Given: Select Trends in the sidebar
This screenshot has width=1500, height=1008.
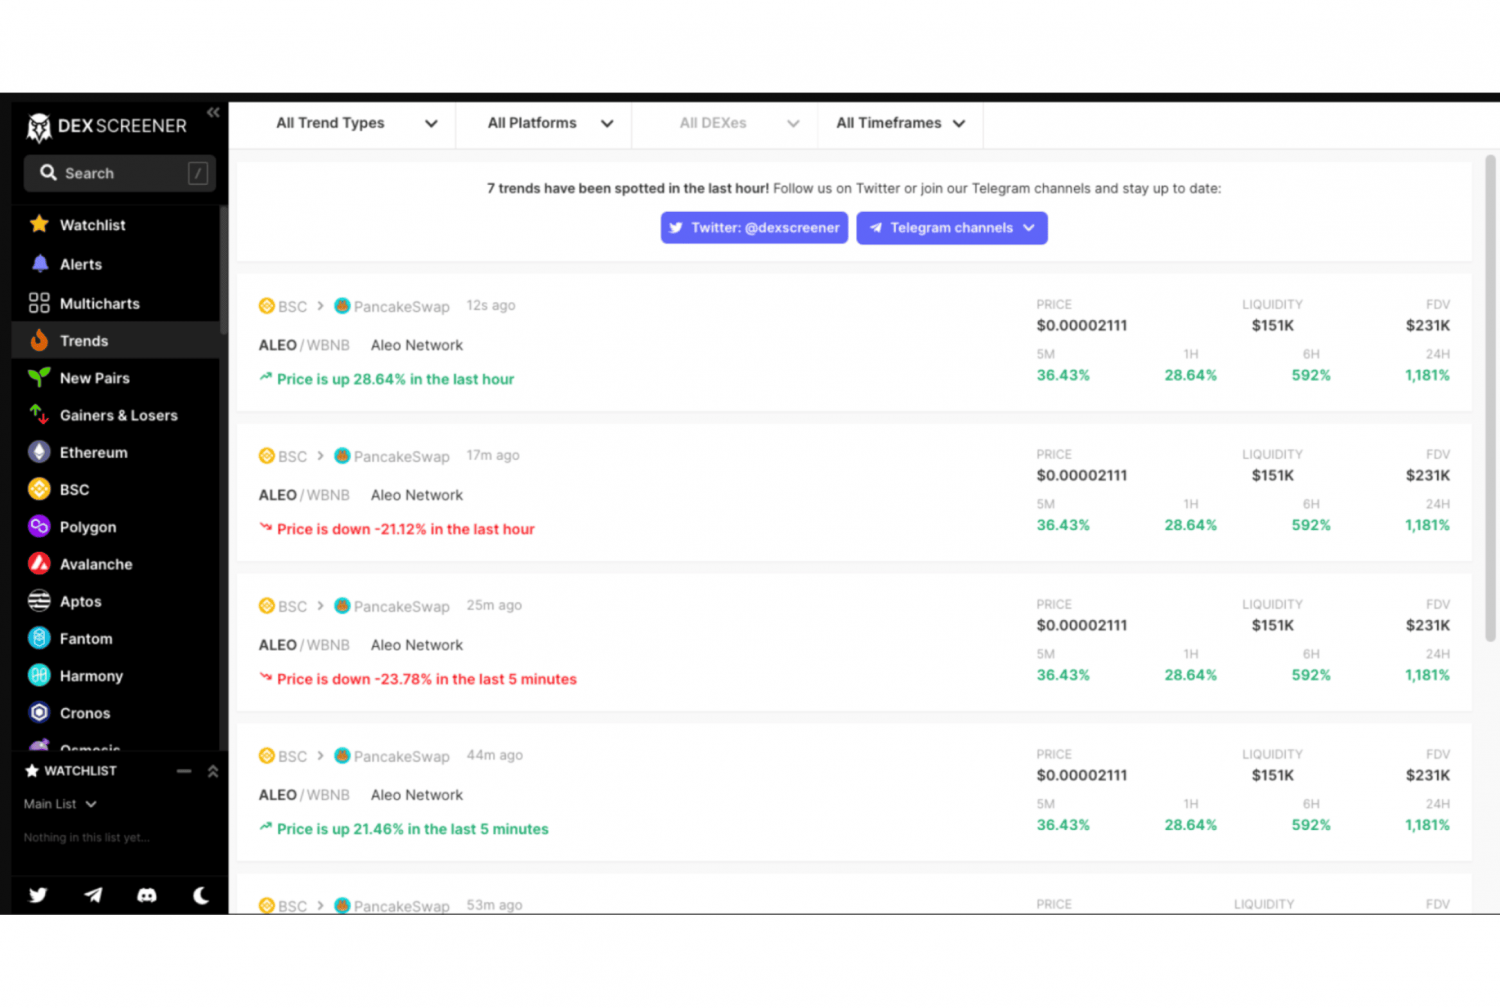Looking at the screenshot, I should 115,340.
